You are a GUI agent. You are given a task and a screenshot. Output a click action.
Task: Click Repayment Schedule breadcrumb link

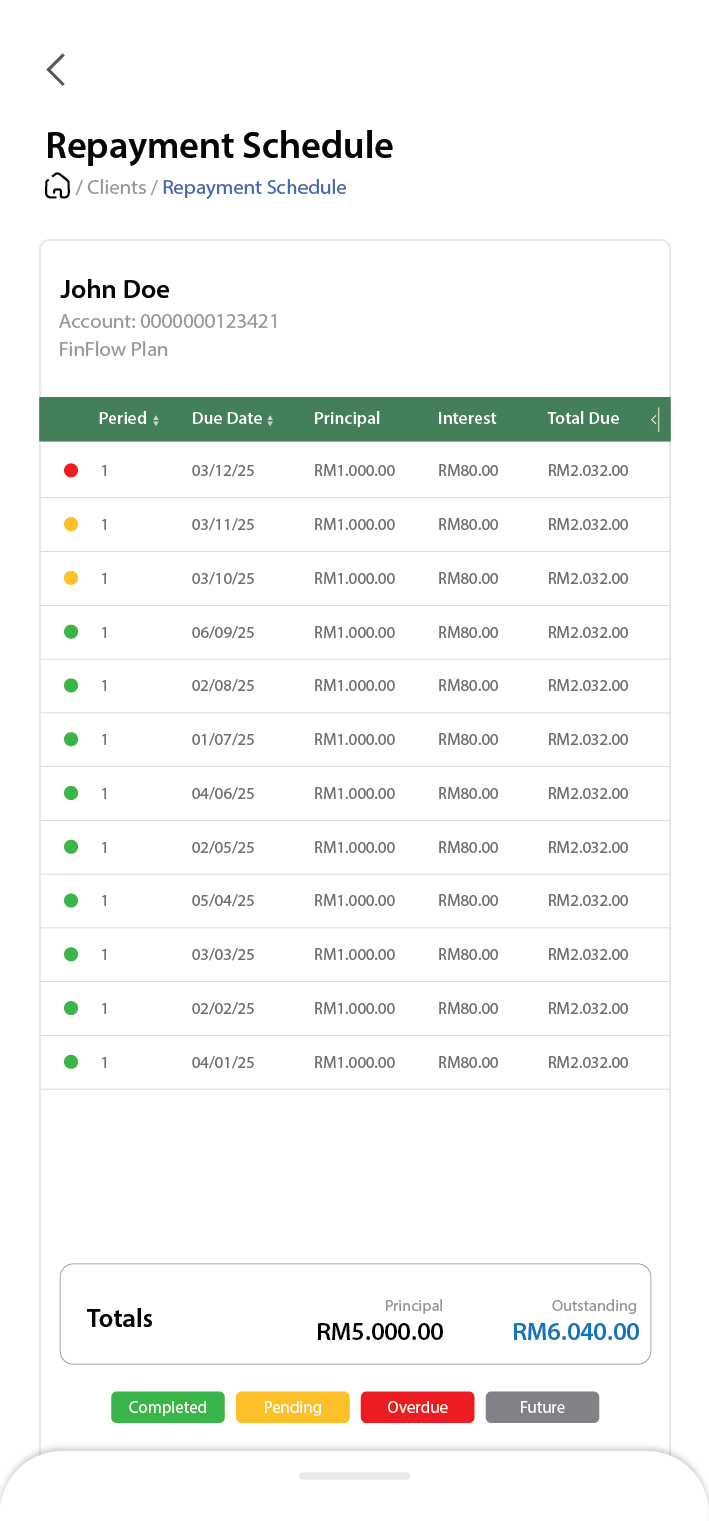254,187
